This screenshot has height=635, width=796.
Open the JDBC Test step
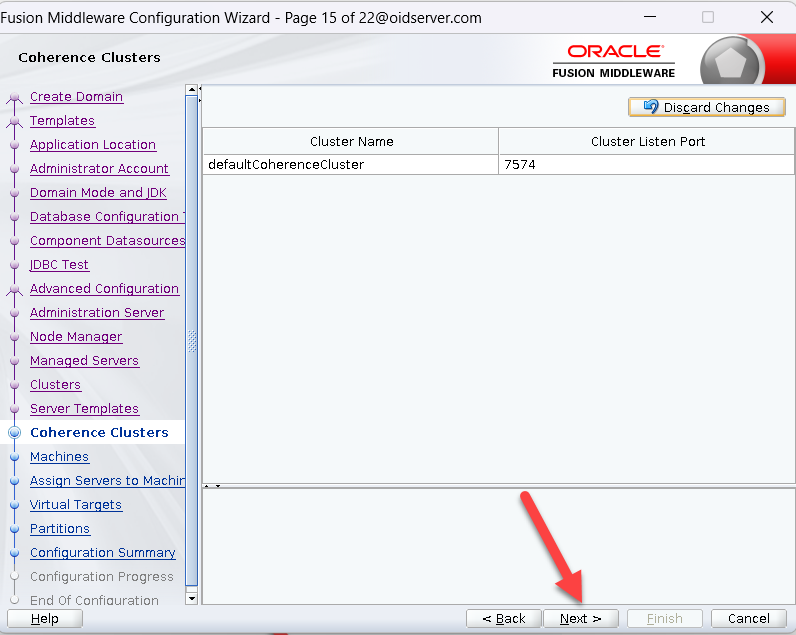pyautogui.click(x=59, y=265)
